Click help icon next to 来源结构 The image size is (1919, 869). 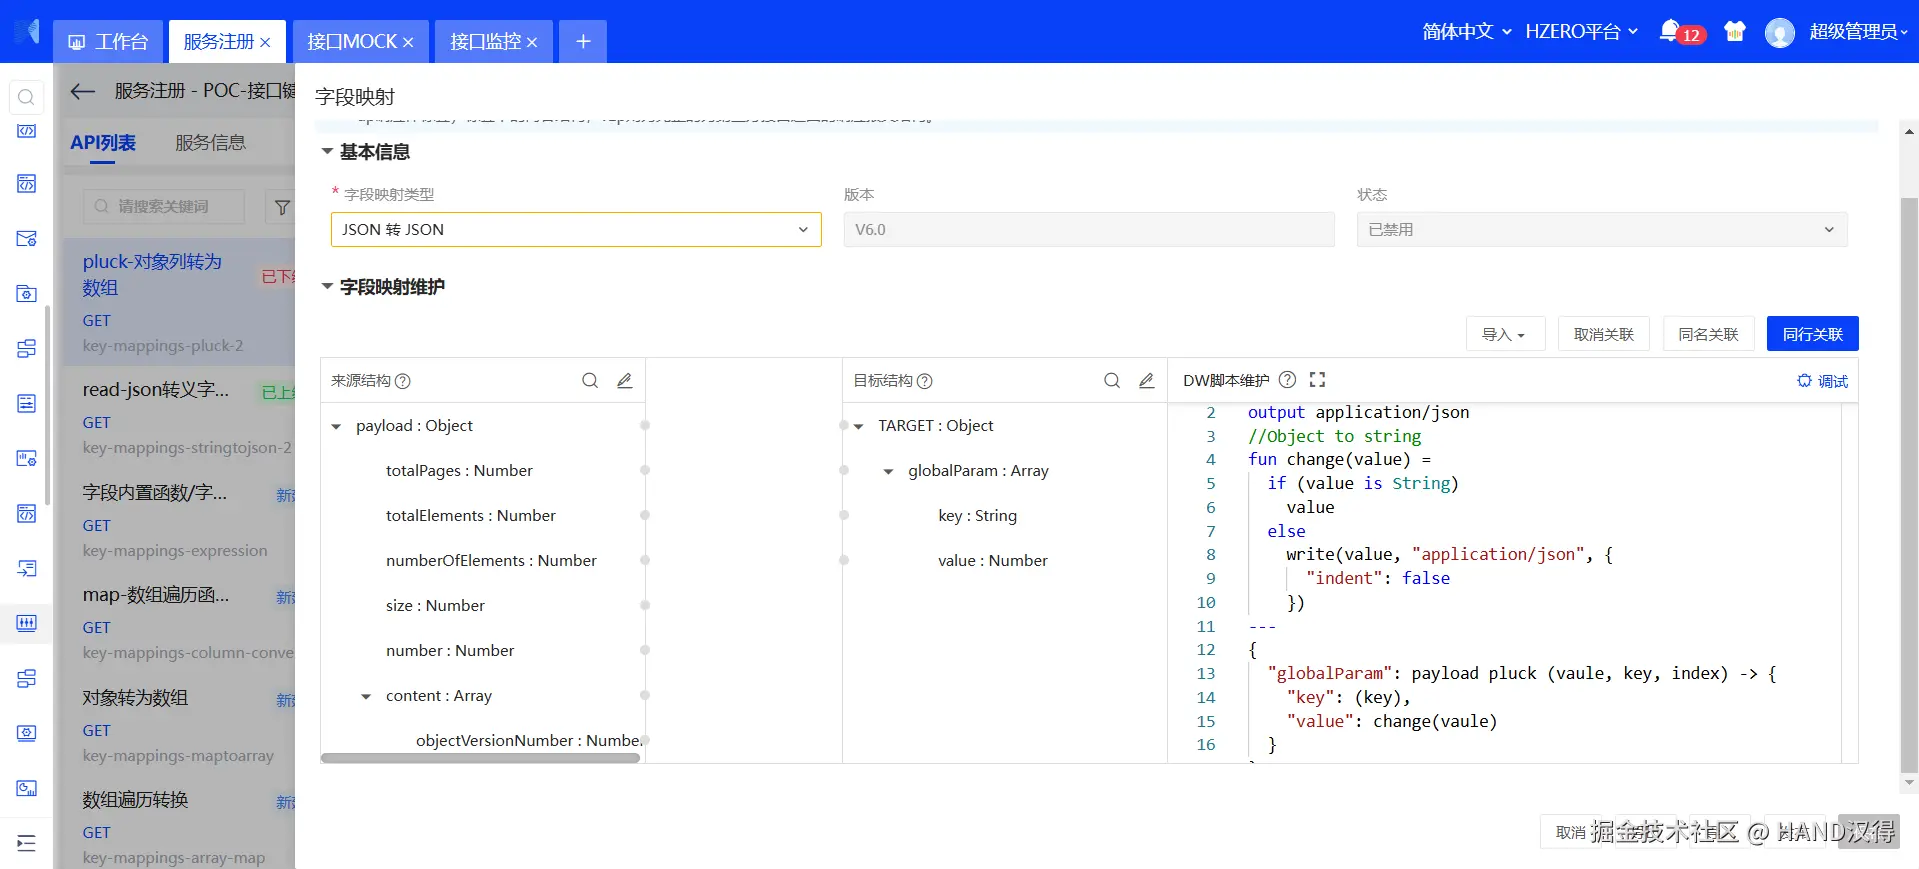click(x=403, y=381)
